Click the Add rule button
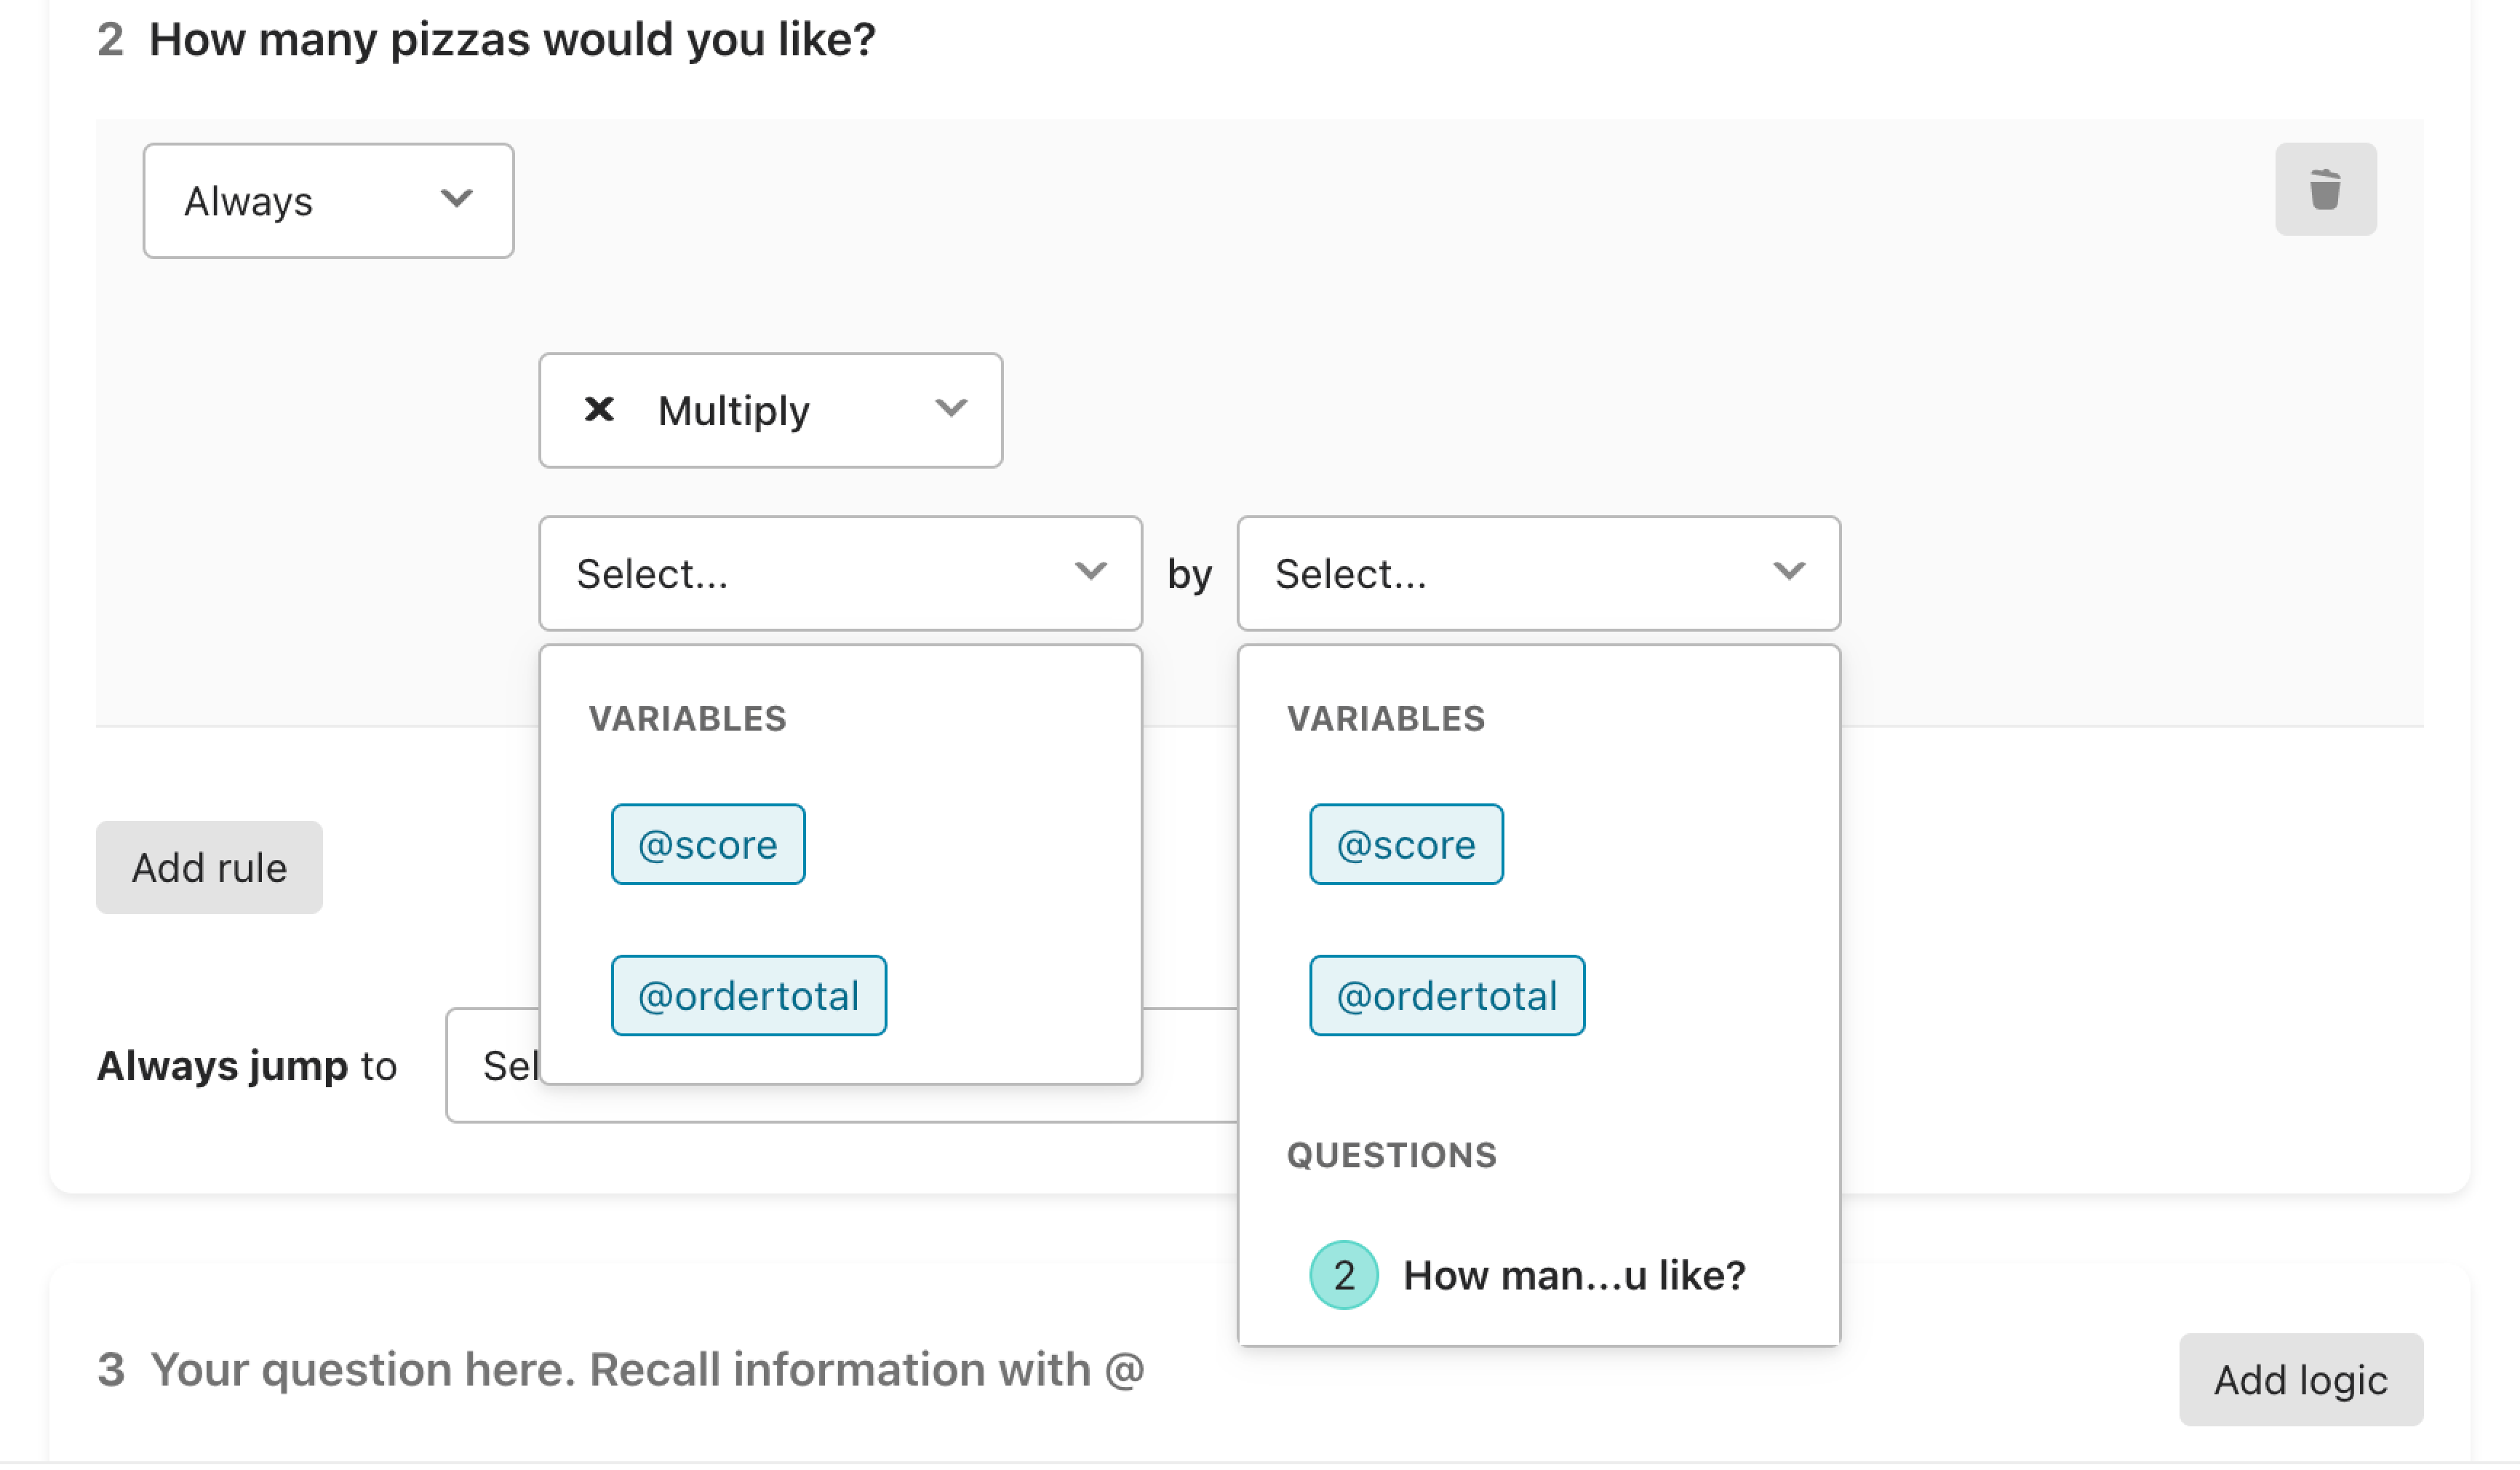The height and width of the screenshot is (1470, 2520). (209, 867)
